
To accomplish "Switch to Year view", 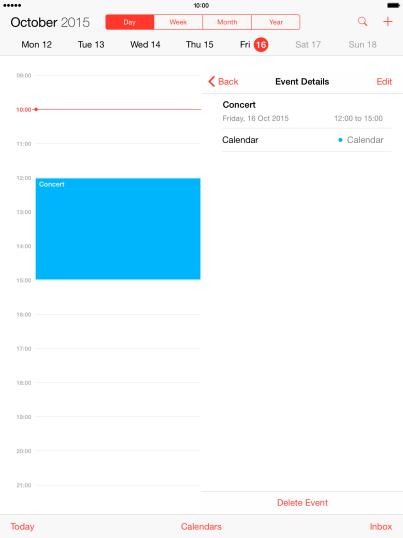I will (276, 22).
